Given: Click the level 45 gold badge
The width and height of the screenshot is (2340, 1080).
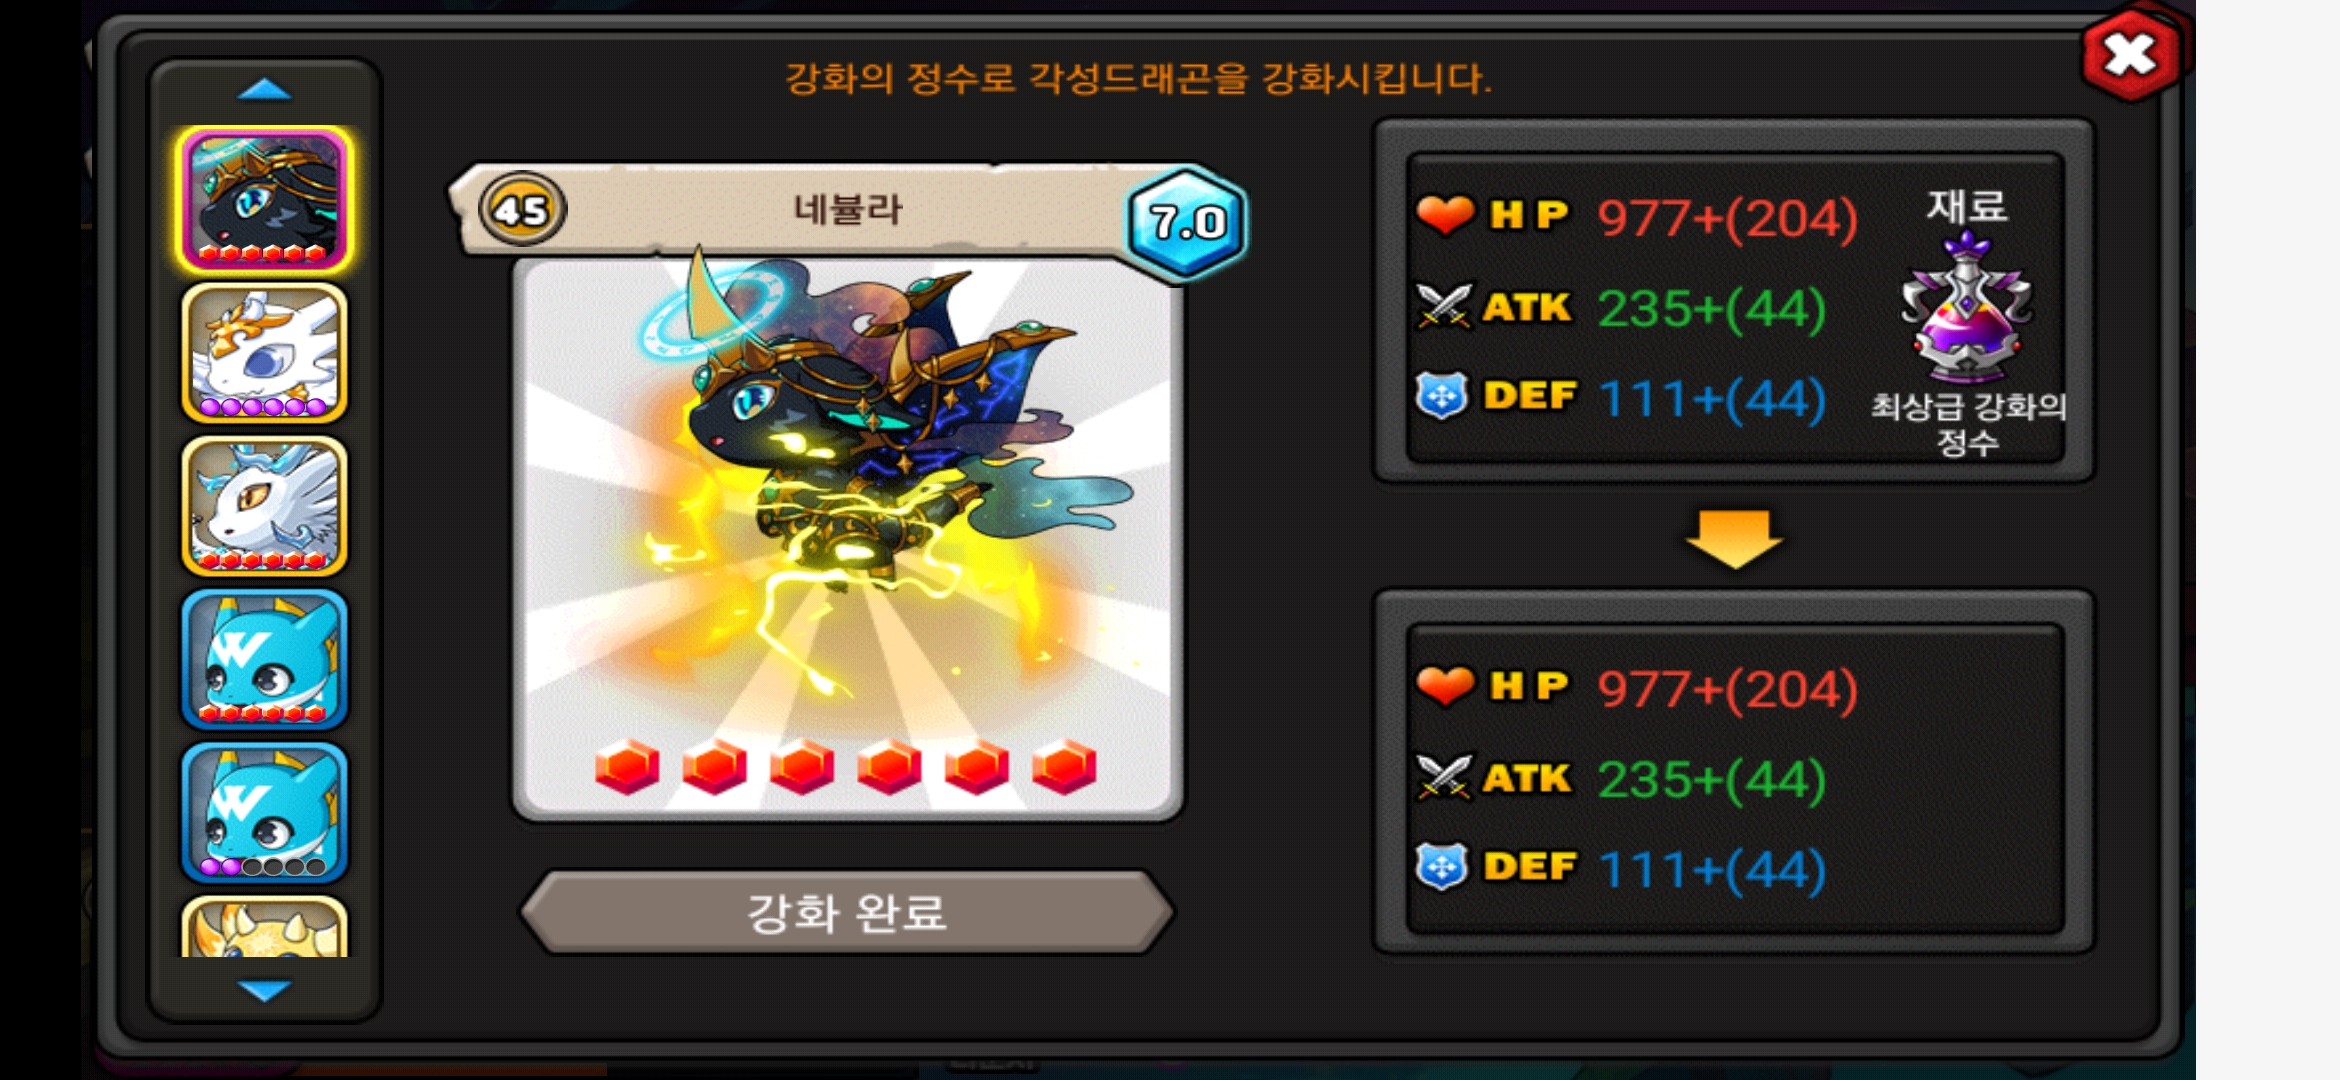Looking at the screenshot, I should (x=521, y=210).
